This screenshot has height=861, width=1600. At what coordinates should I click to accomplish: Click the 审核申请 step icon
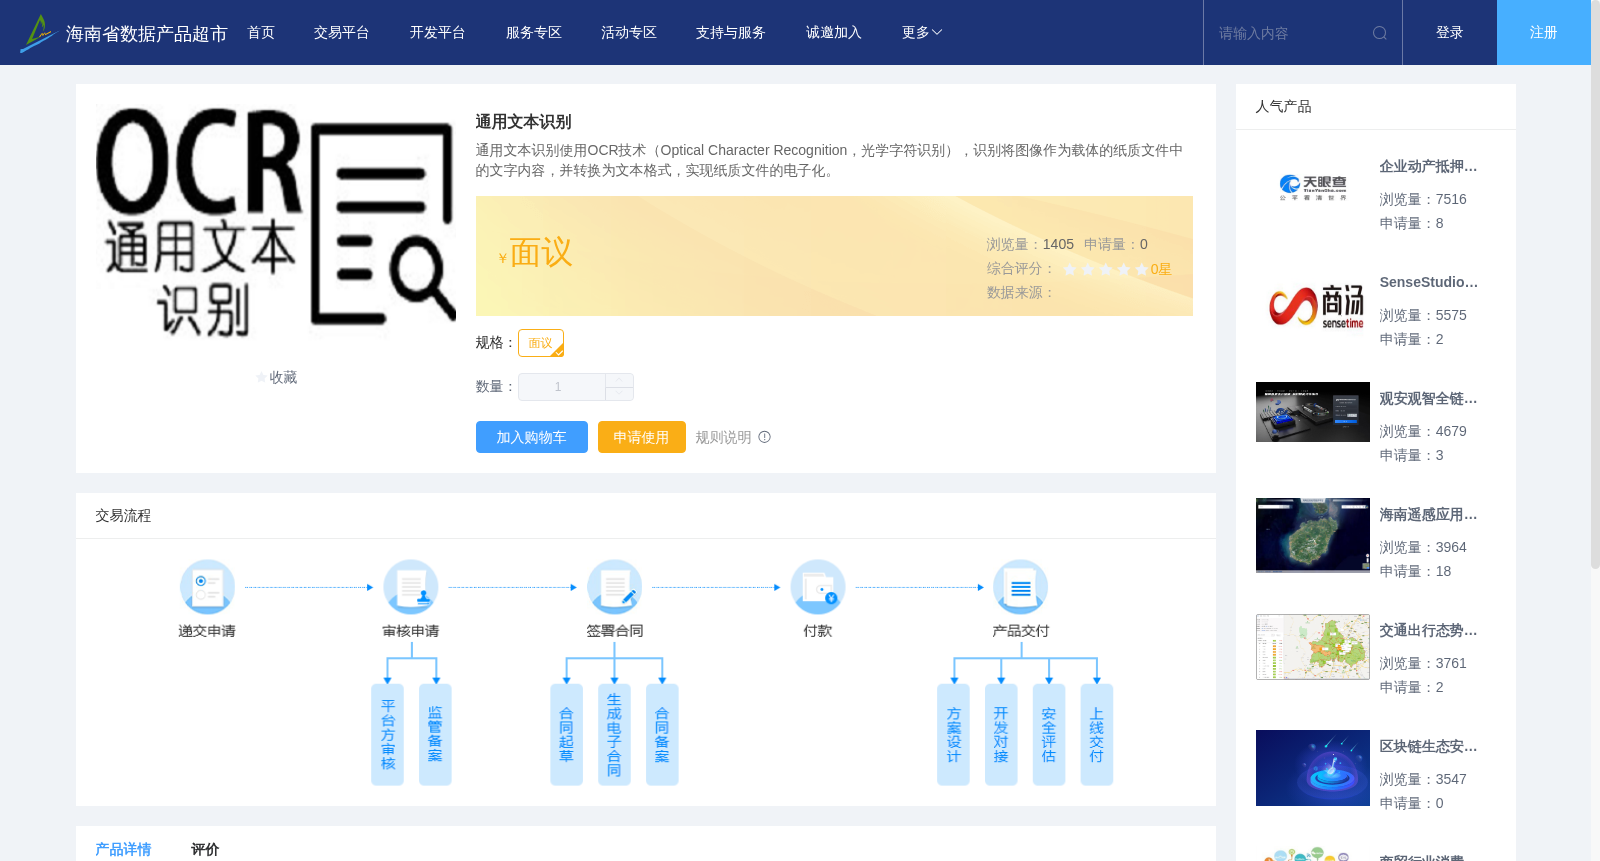[411, 587]
